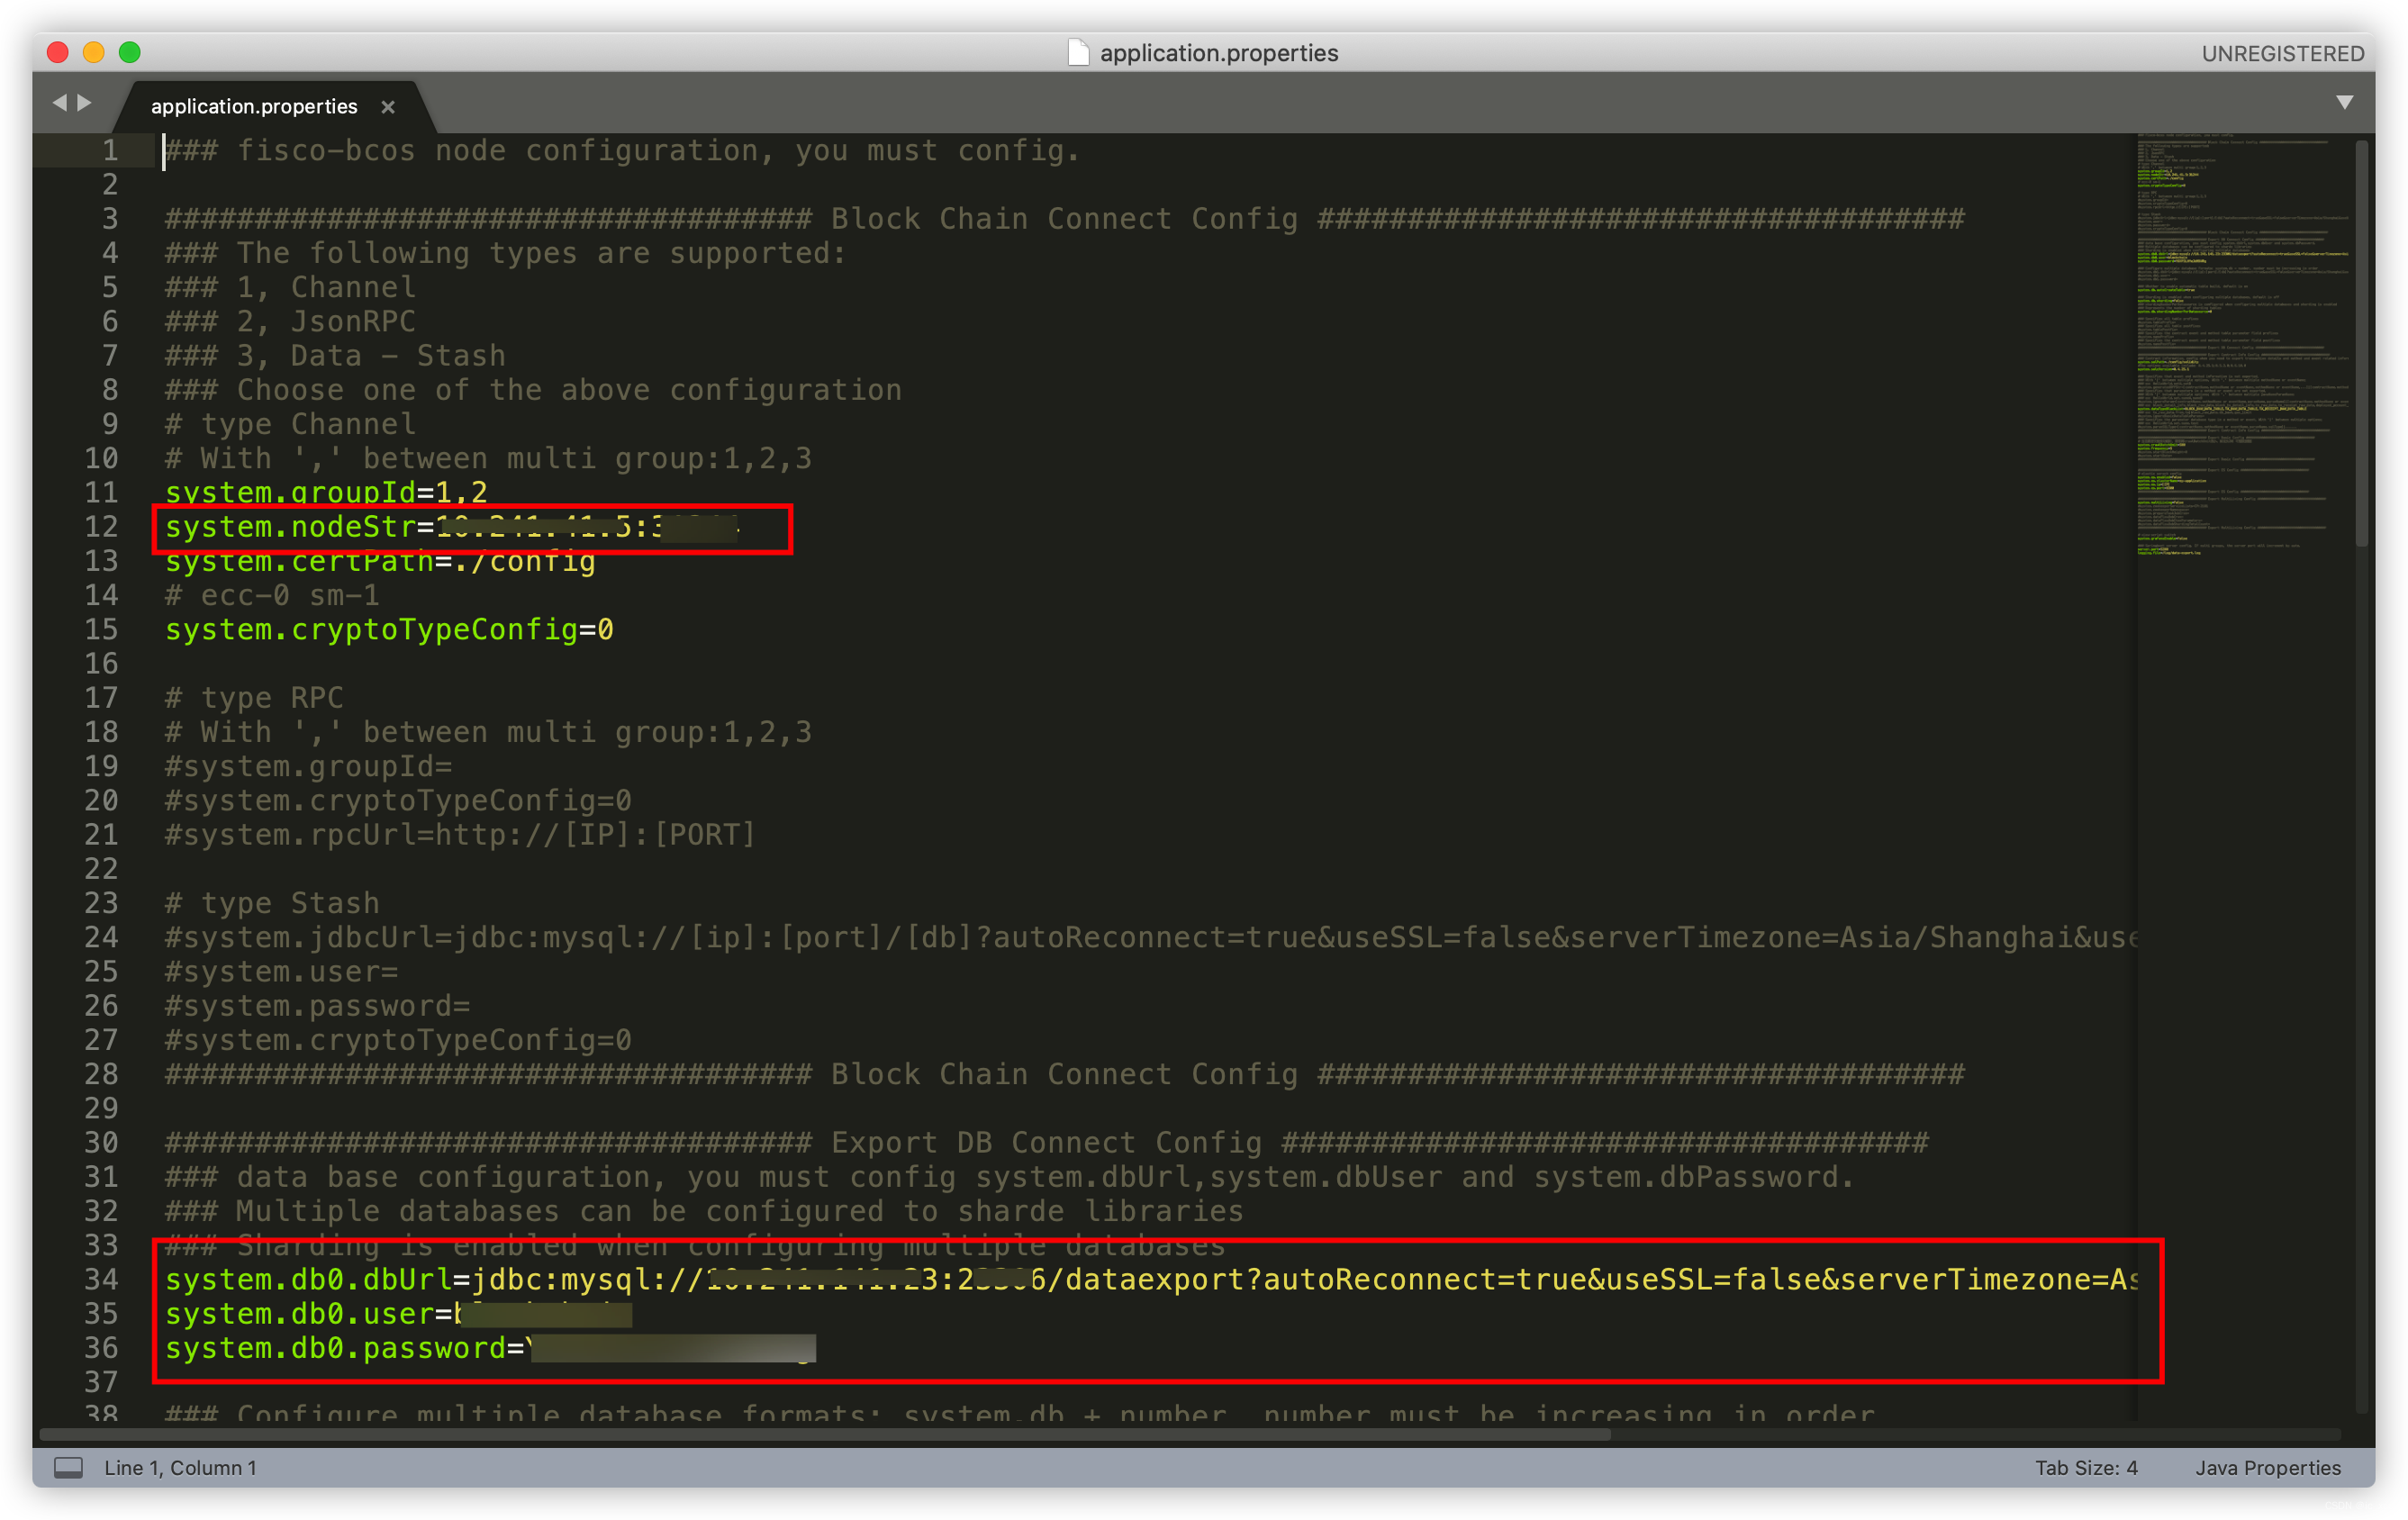Open the Tab Size: 4 setting
Image resolution: width=2408 pixels, height=1520 pixels.
[2086, 1467]
